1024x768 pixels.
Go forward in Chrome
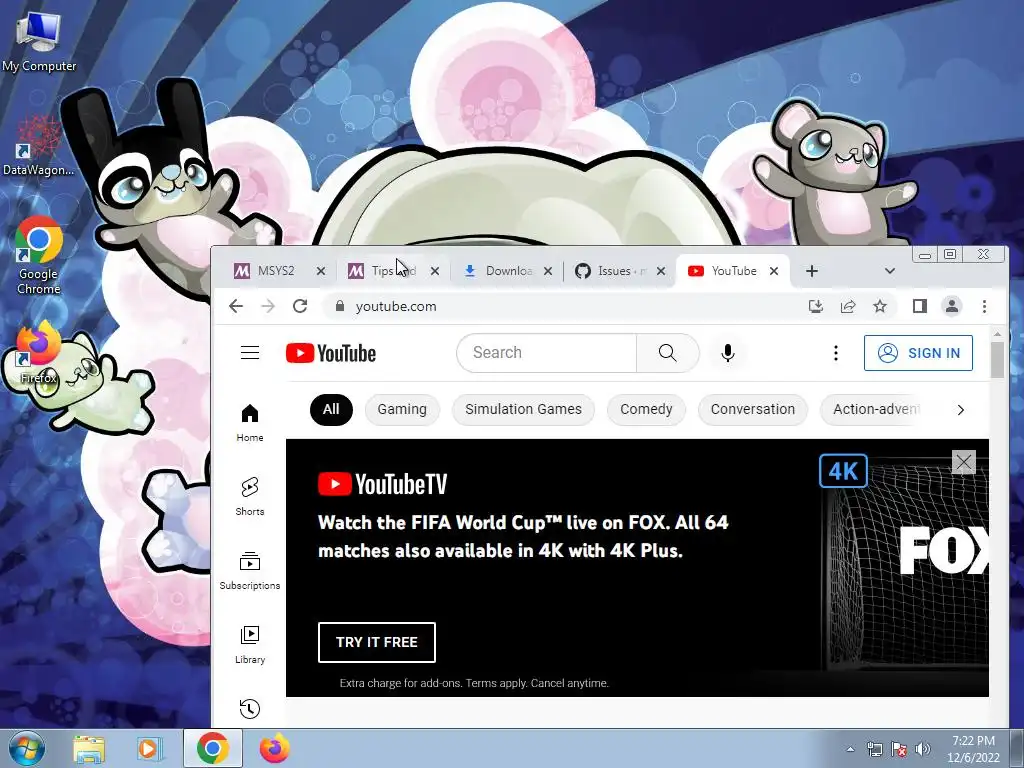(x=268, y=306)
